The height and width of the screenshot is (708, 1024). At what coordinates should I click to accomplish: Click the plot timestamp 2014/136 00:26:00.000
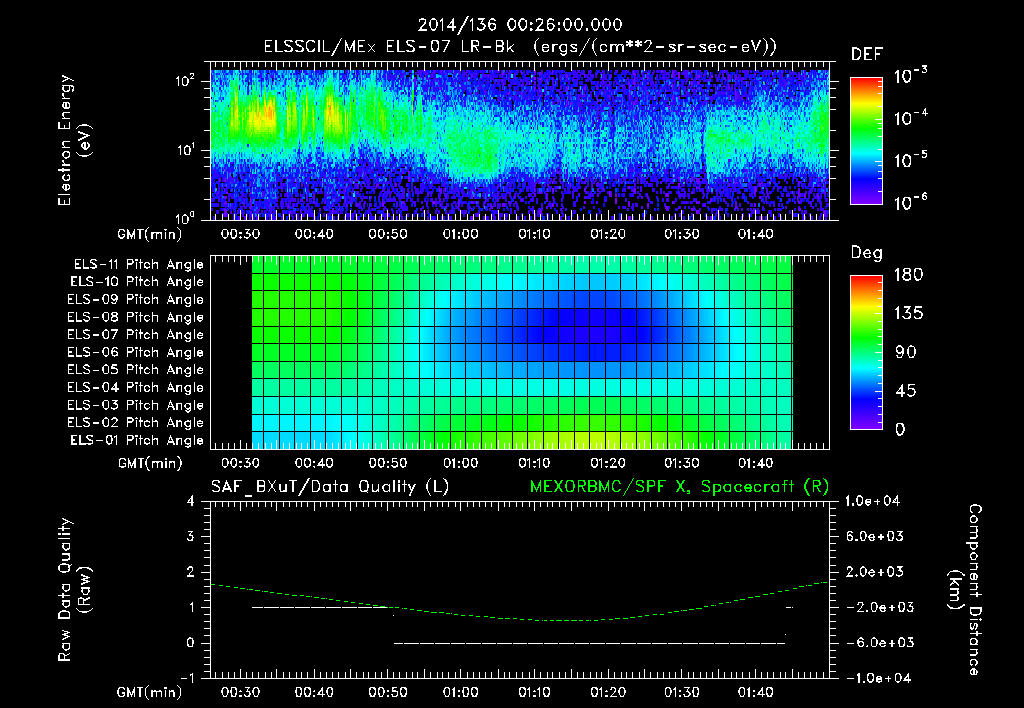[520, 25]
